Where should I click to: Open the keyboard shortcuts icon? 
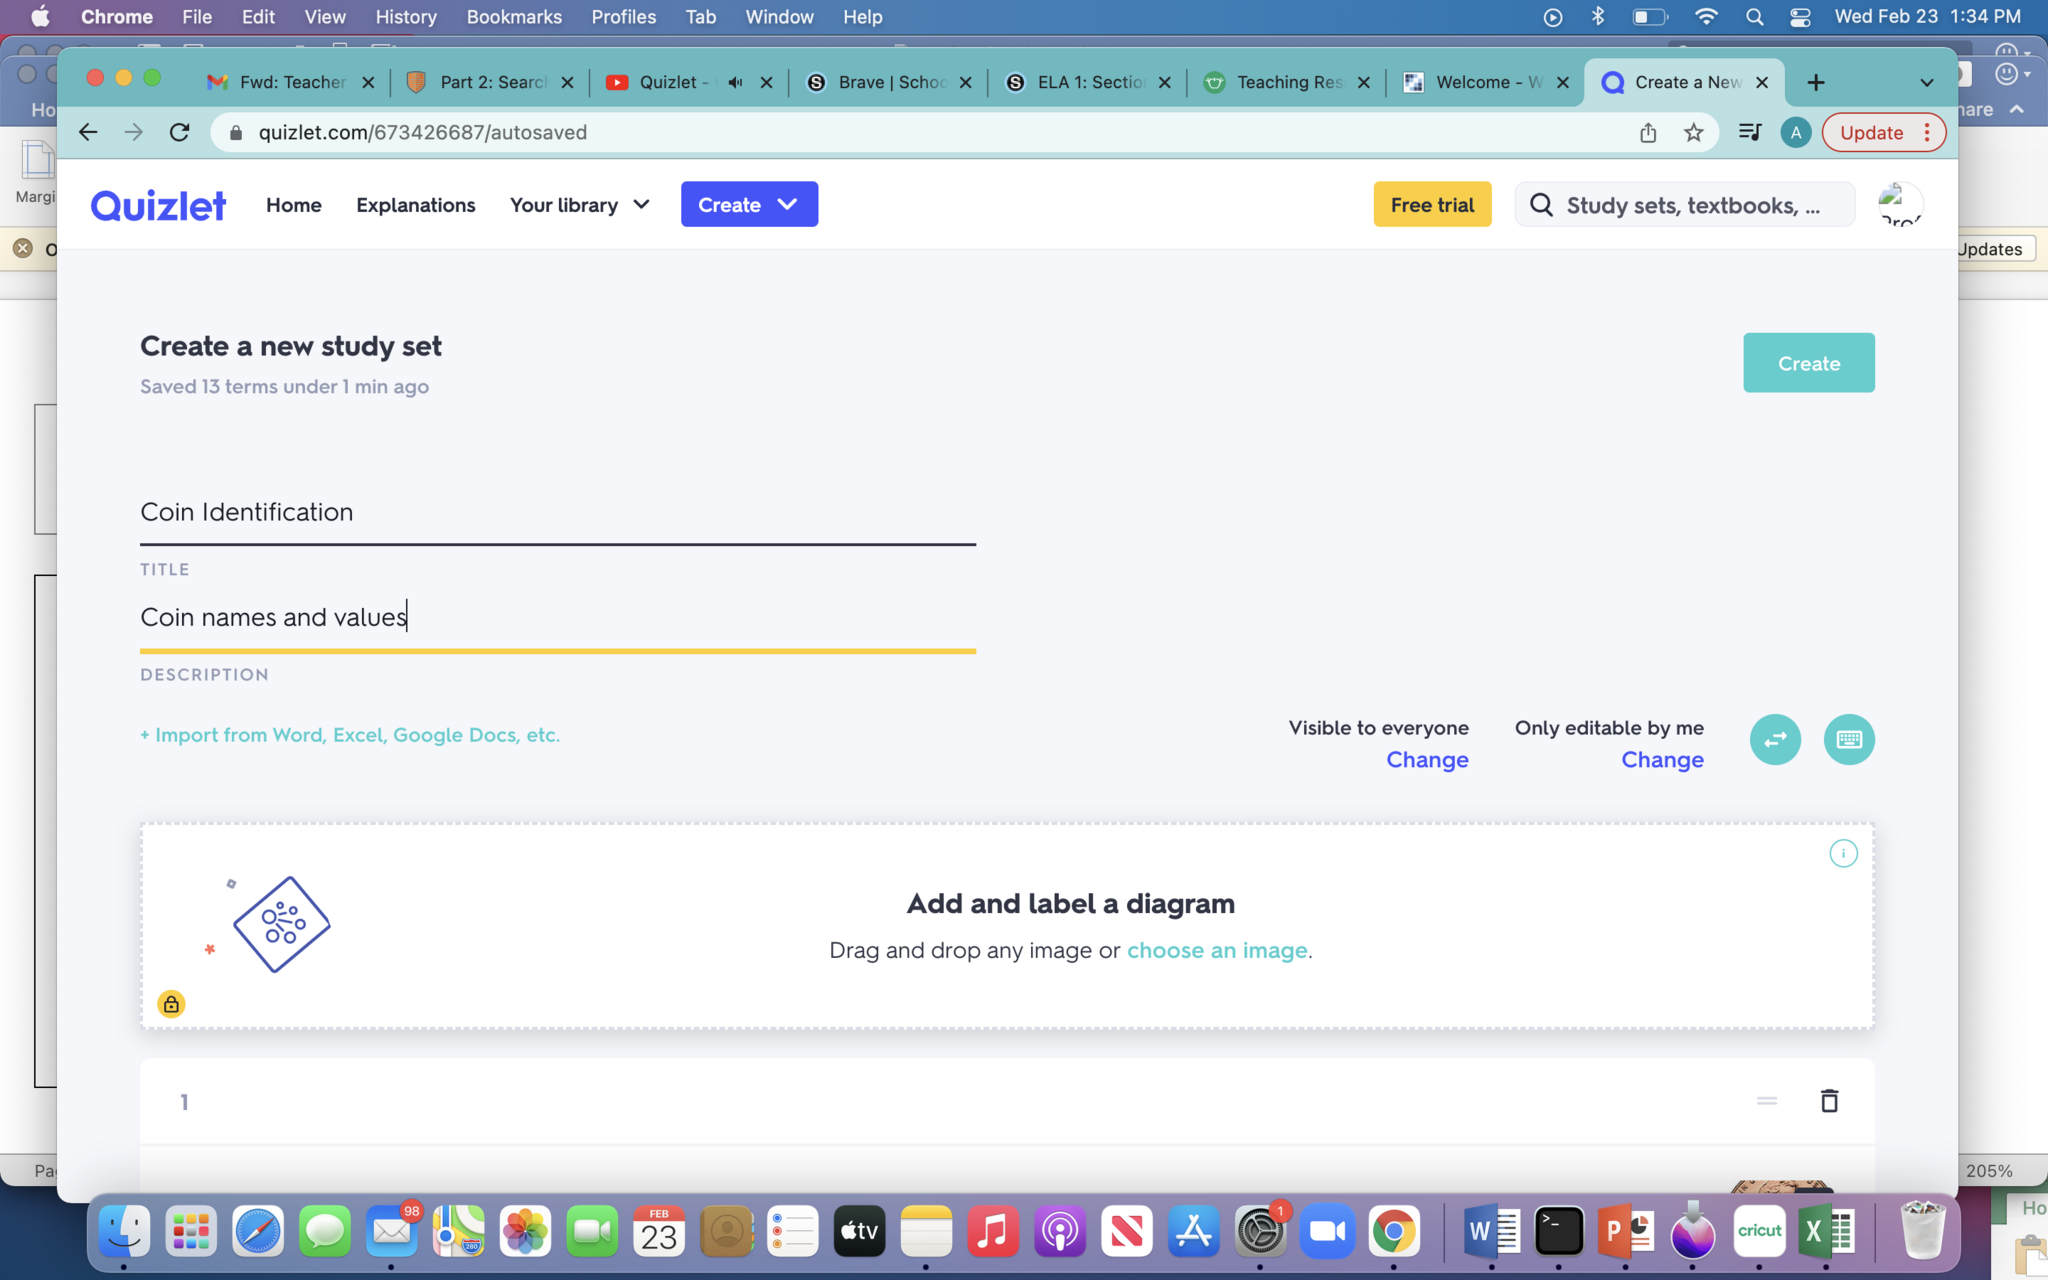pyautogui.click(x=1849, y=739)
